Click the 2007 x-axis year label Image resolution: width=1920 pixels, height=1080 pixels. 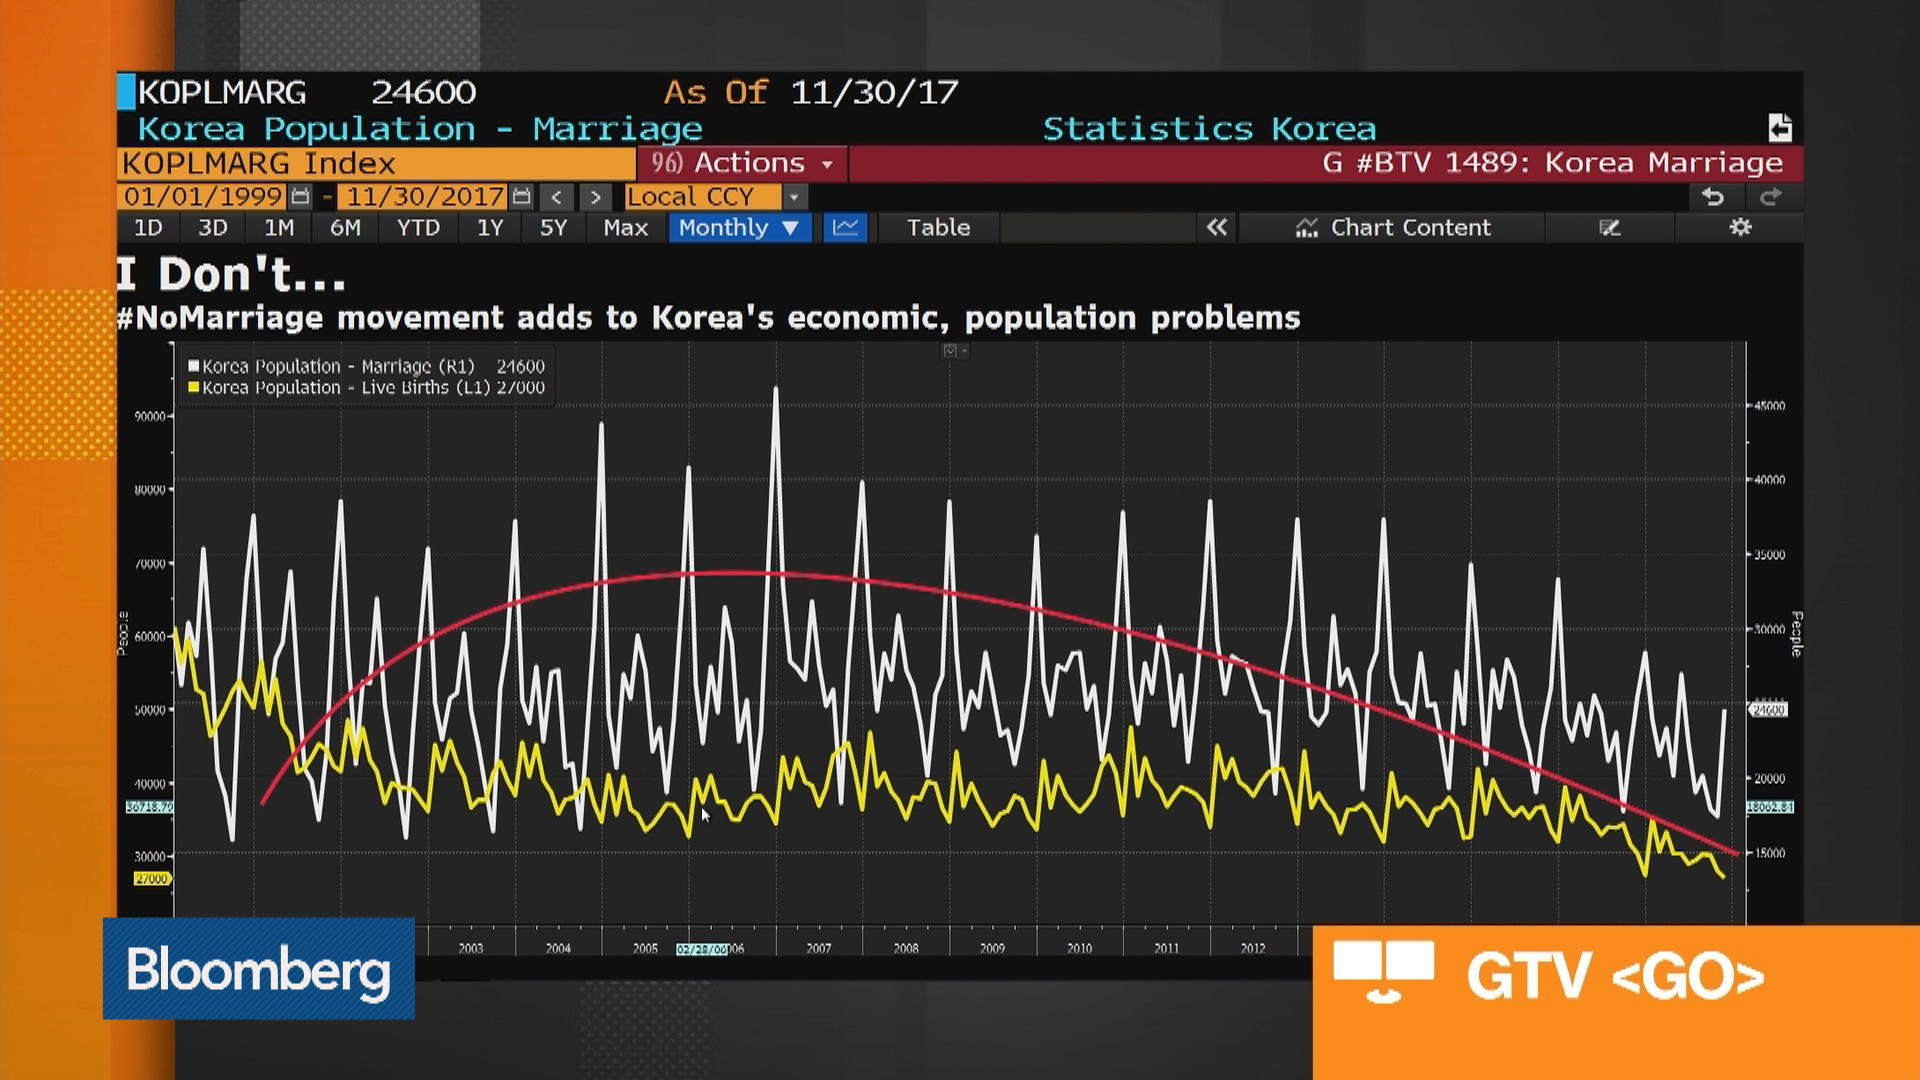819,948
